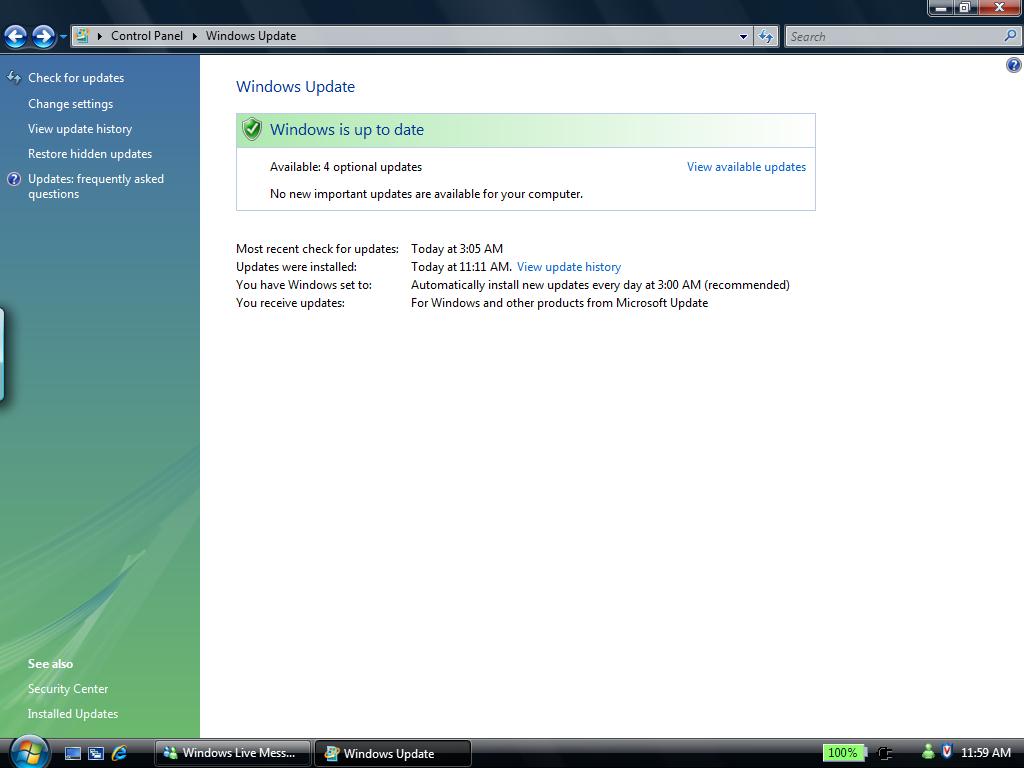This screenshot has height=768, width=1024.
Task: Click Check for updates link
Action: (x=76, y=78)
